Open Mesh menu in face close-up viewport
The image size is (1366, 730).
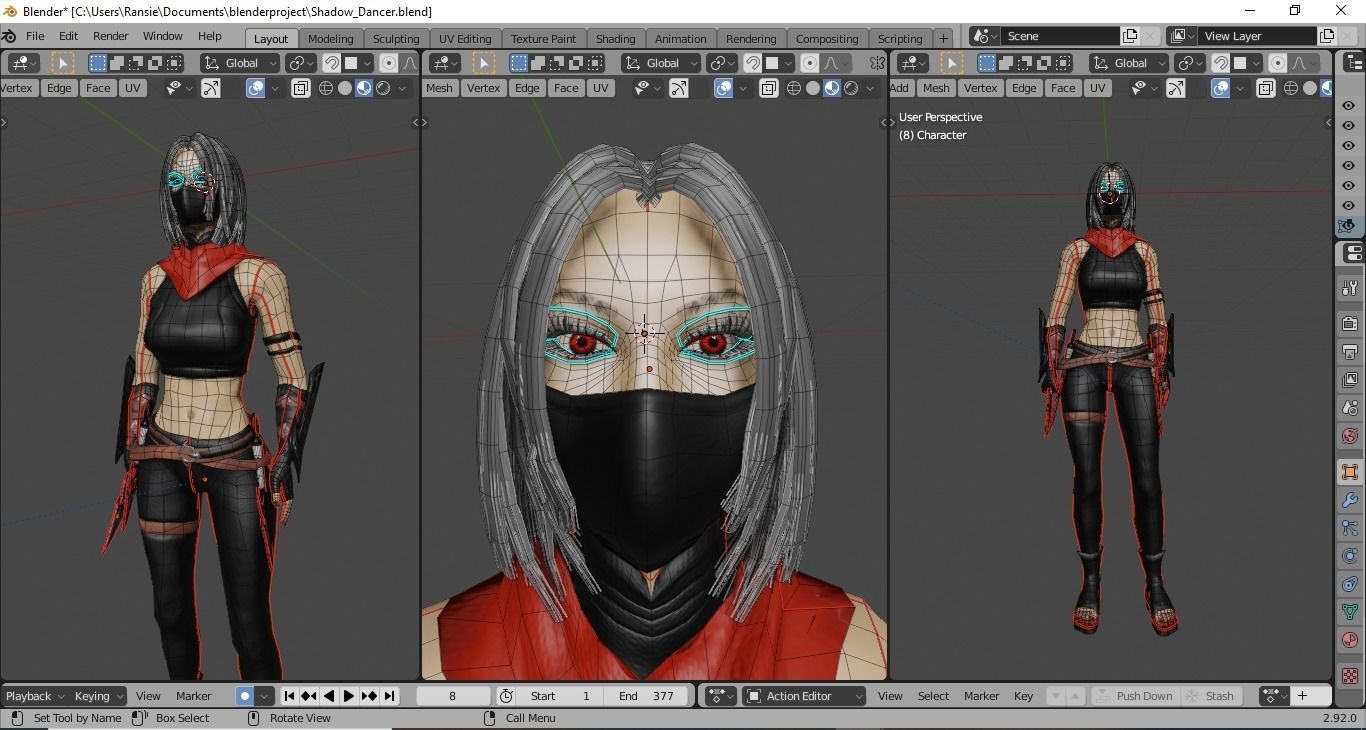439,88
